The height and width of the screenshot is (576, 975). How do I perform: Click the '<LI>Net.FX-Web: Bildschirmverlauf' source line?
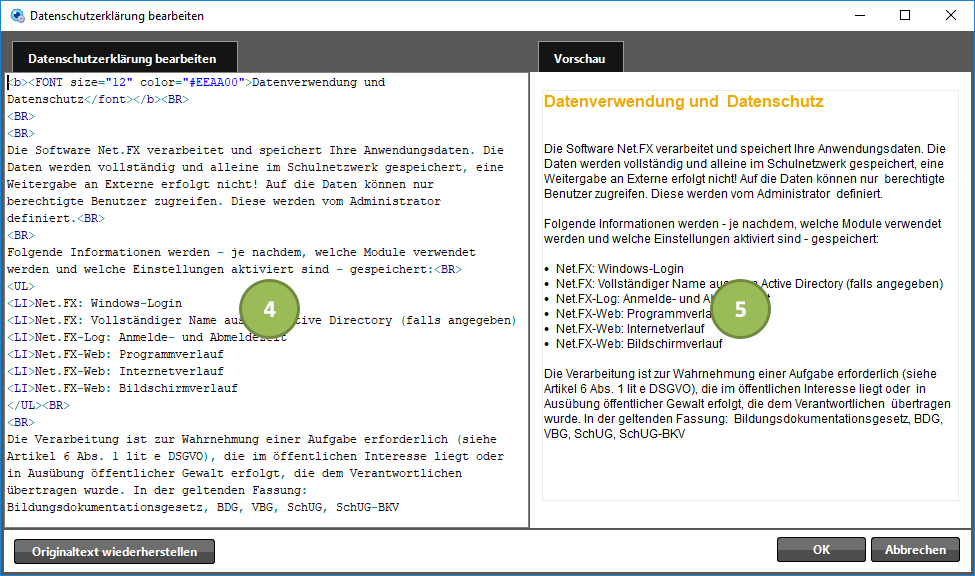coord(122,388)
